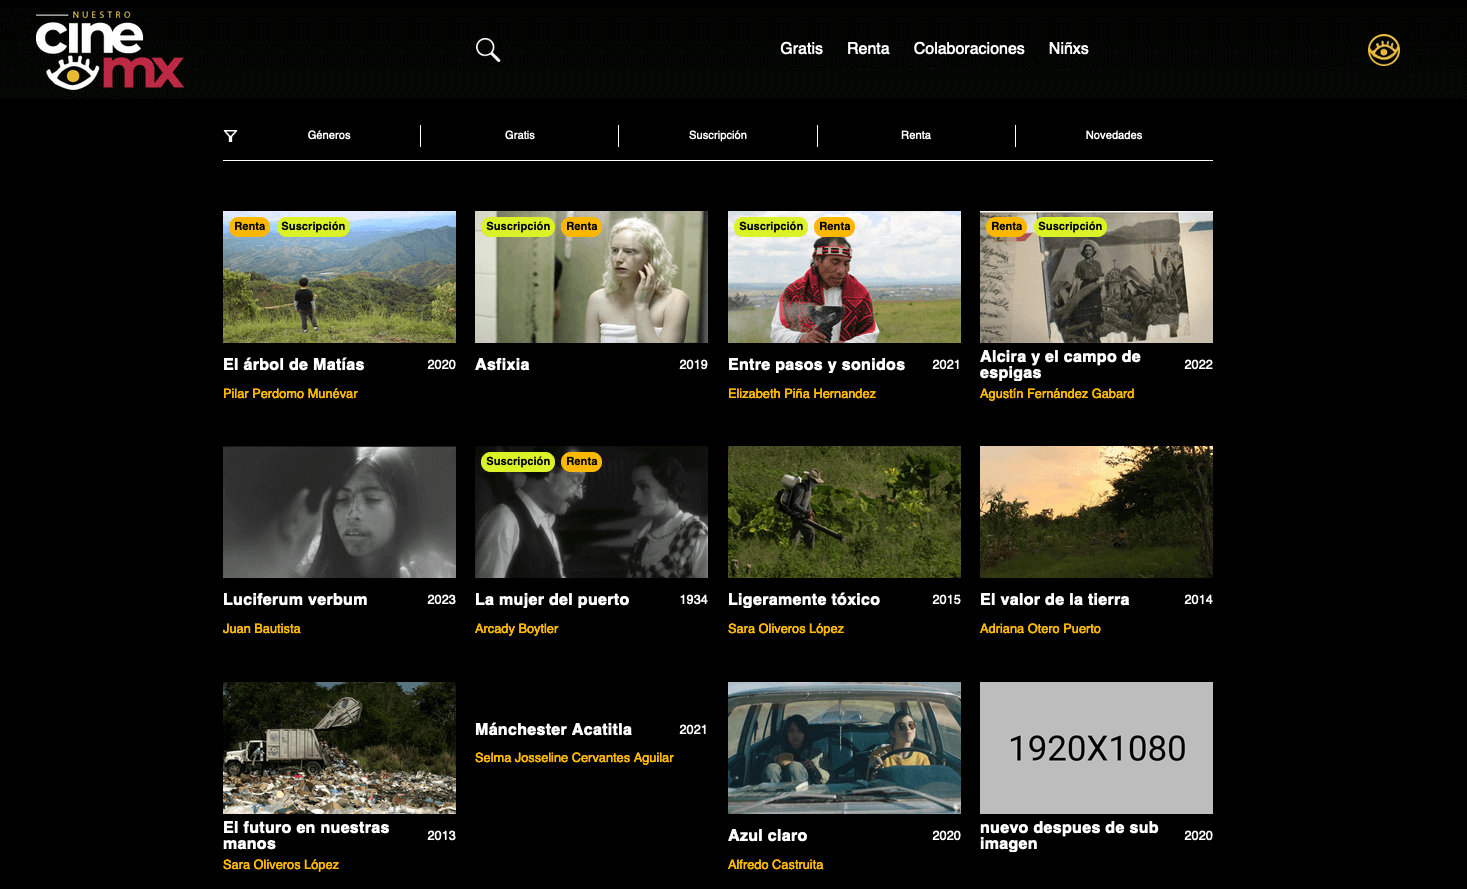
Task: Click Suscripción badge on Asfixia thumbnail
Action: (x=517, y=227)
